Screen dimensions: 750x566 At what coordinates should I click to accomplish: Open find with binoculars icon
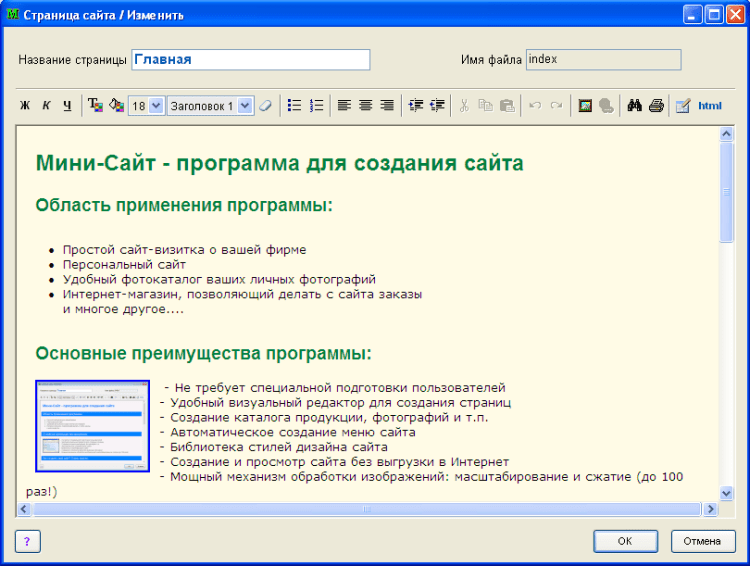tap(635, 105)
